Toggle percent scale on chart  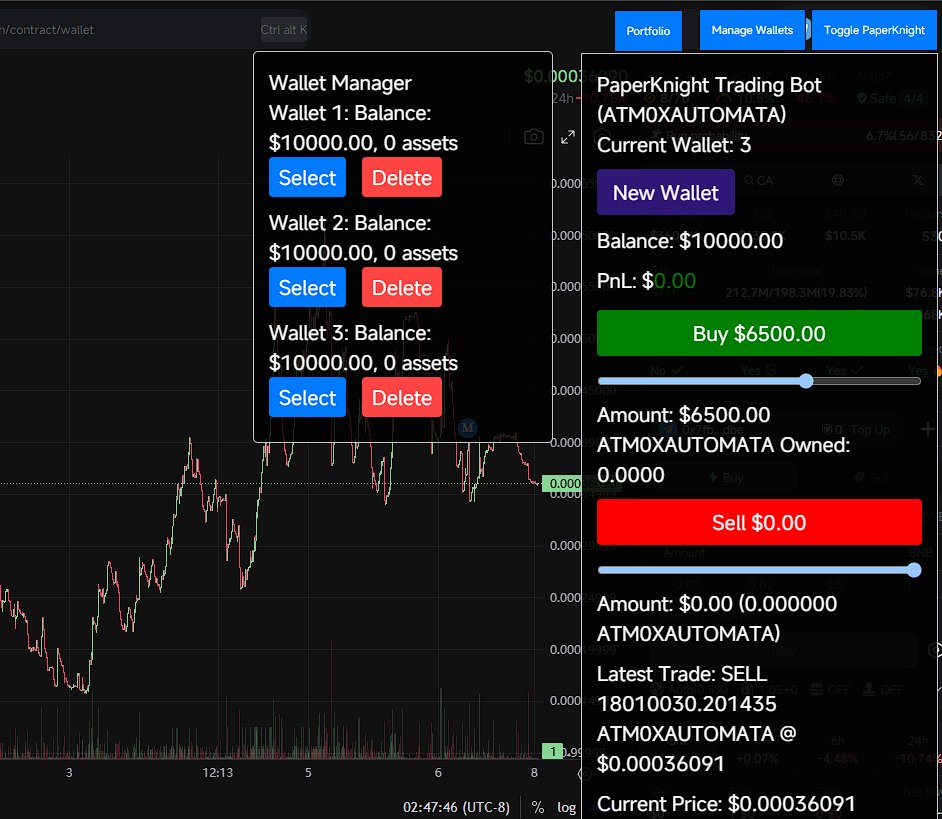(538, 807)
